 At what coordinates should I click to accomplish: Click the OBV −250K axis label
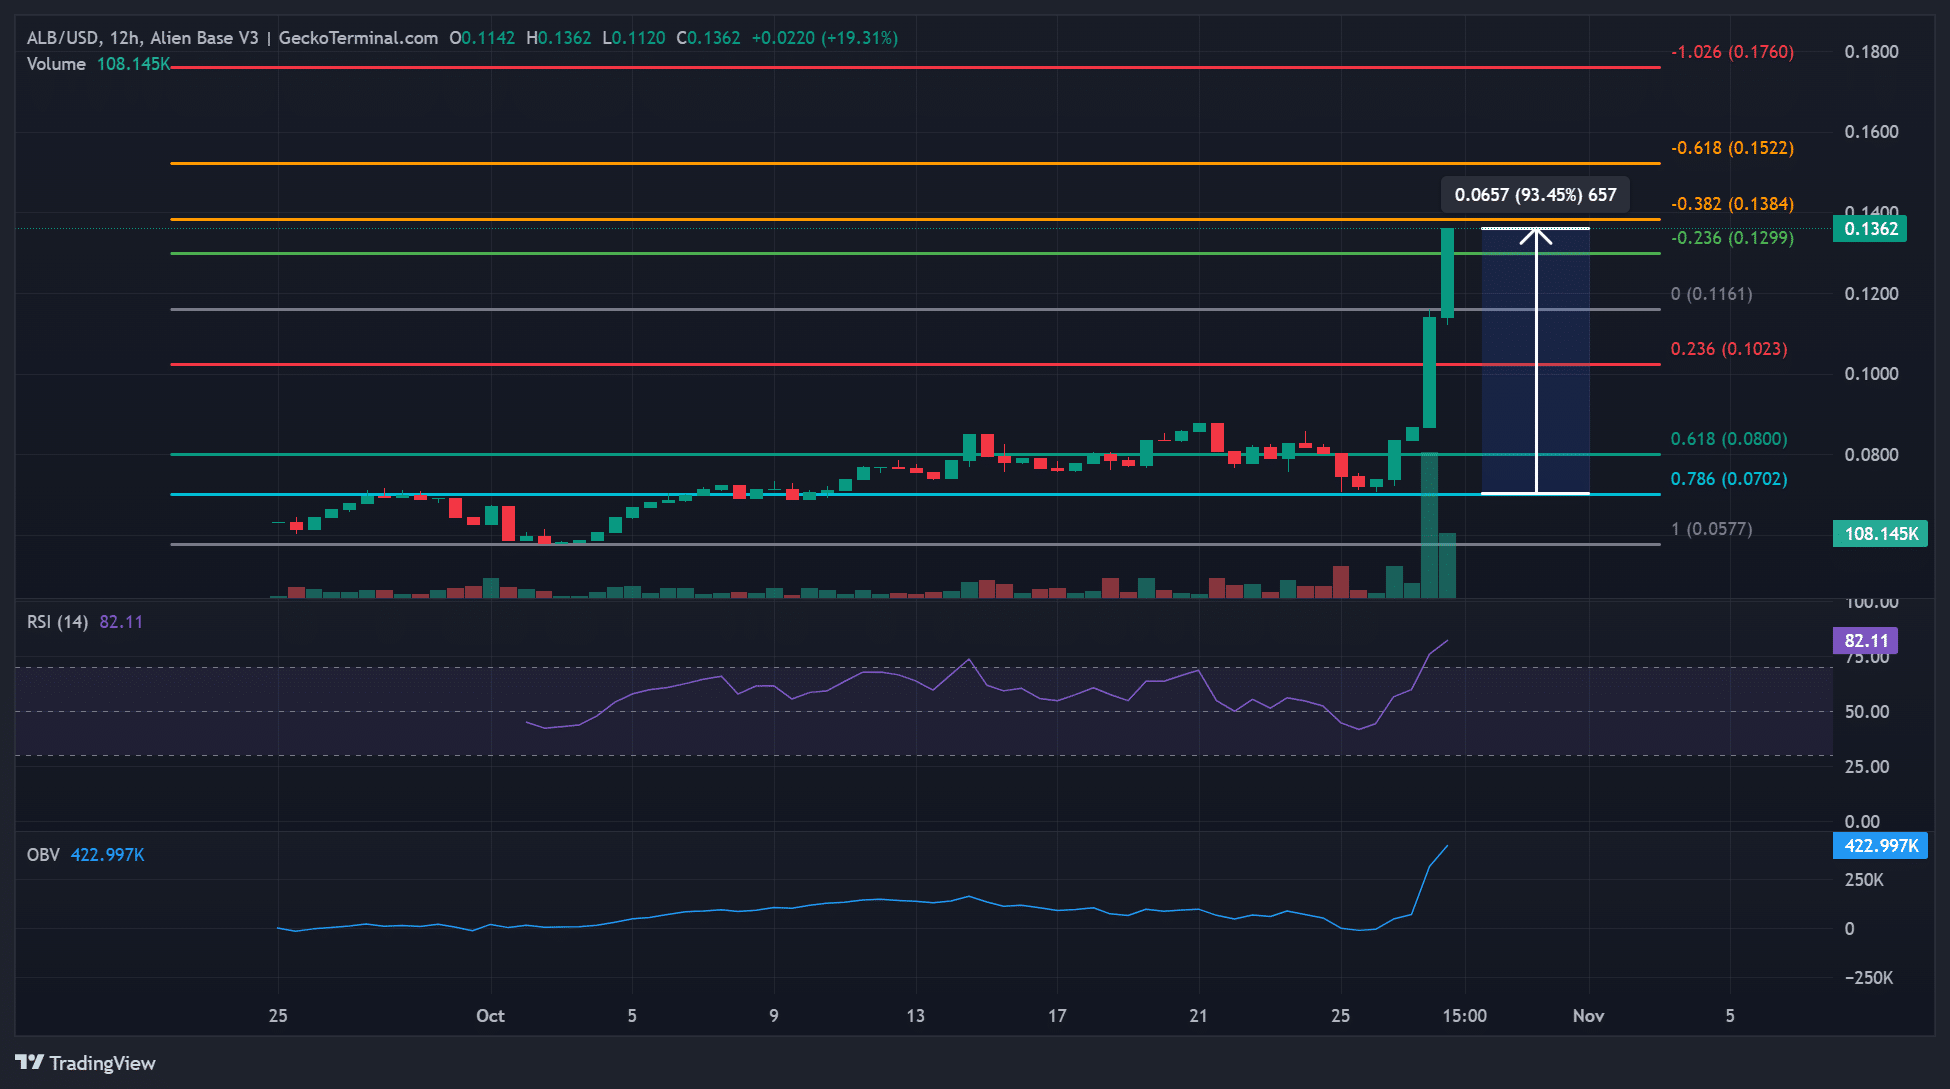tap(1869, 978)
